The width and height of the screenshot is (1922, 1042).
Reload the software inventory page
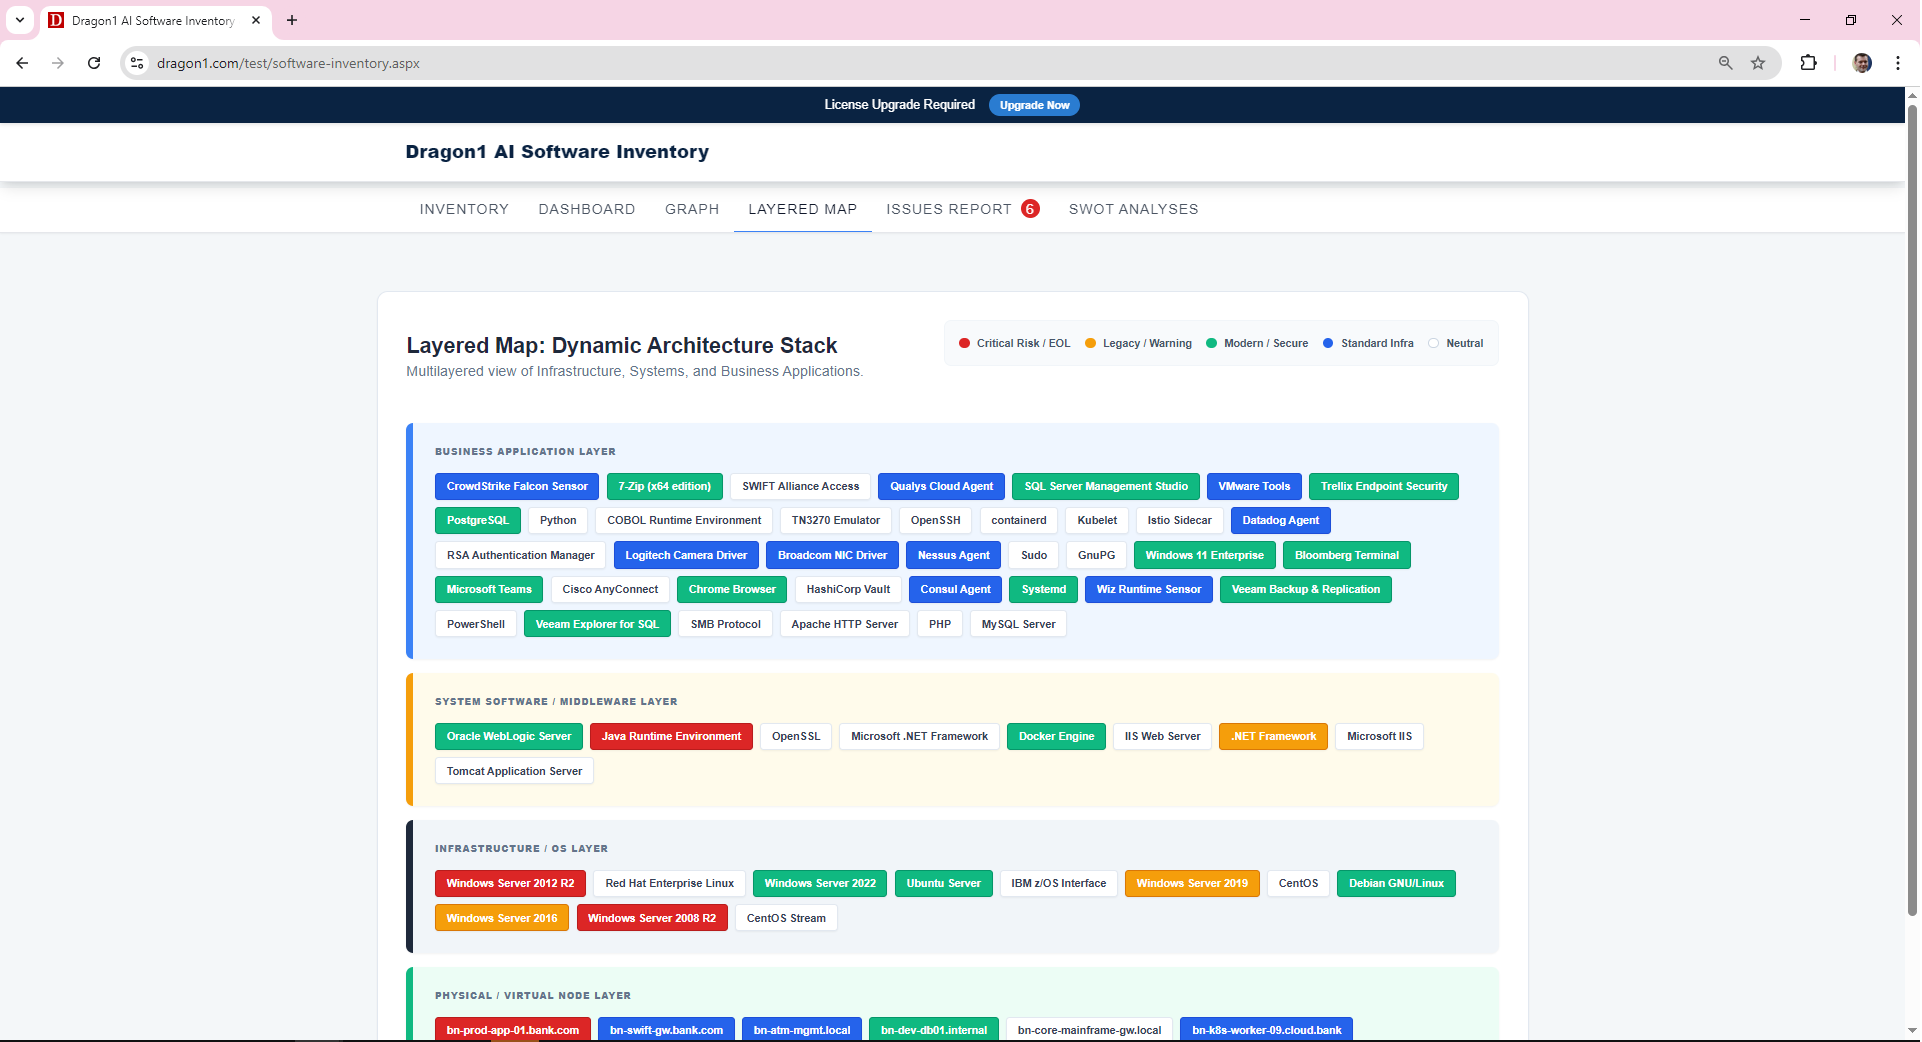94,63
